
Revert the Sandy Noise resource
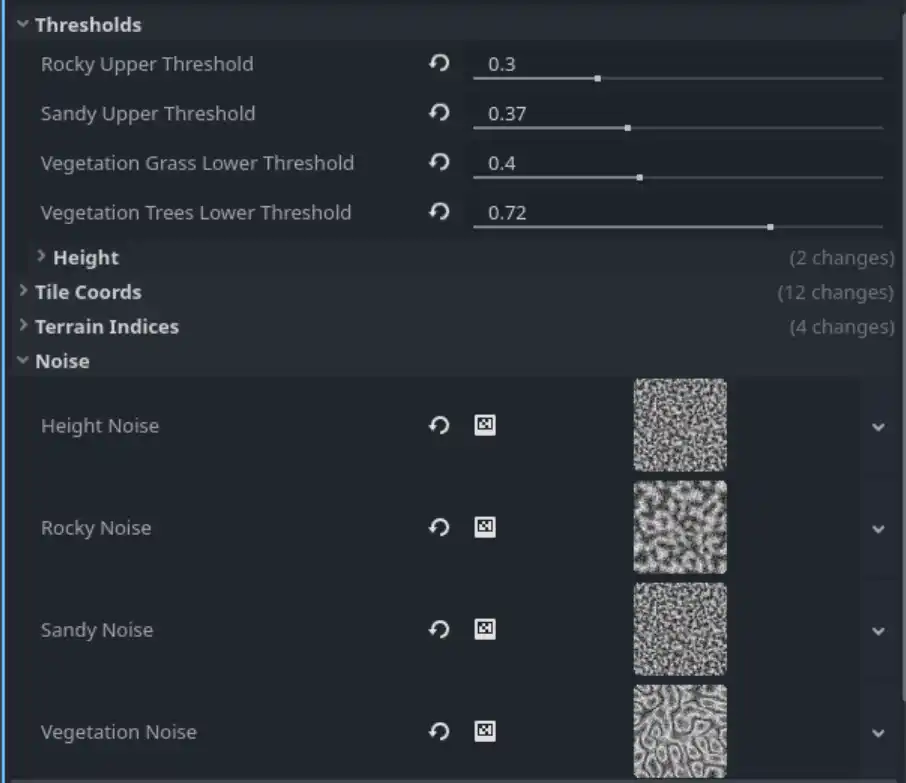pos(438,629)
